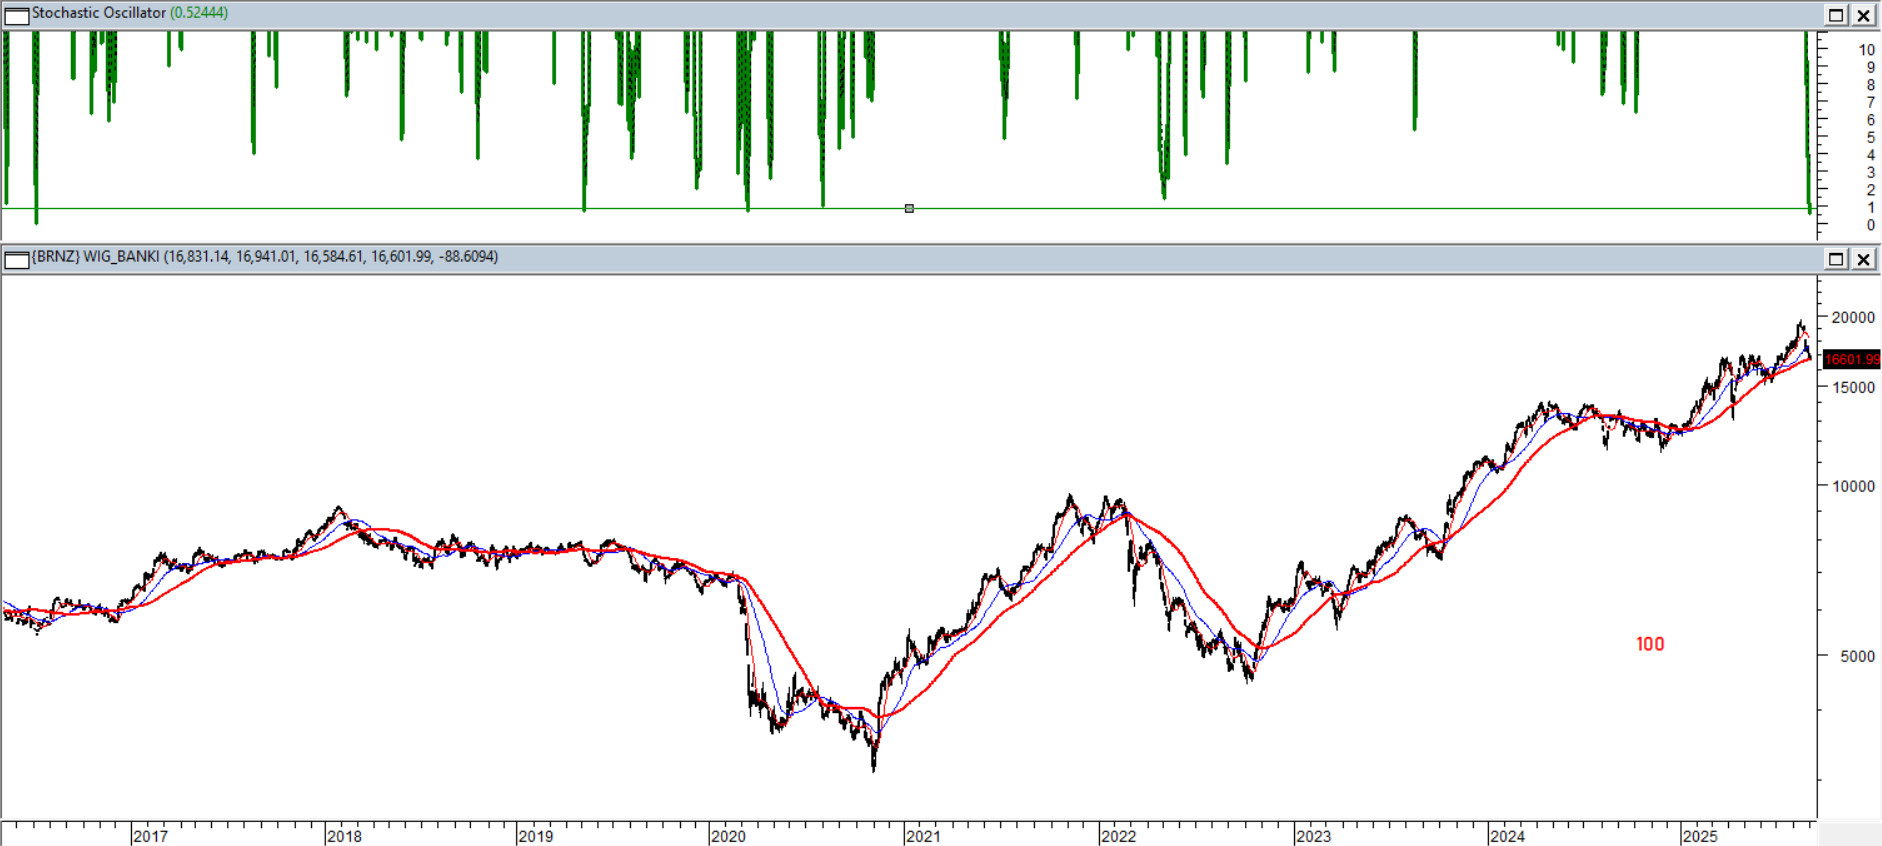This screenshot has height=846, width=1882.
Task: Select the 2020 label on the time axis
Action: [728, 836]
